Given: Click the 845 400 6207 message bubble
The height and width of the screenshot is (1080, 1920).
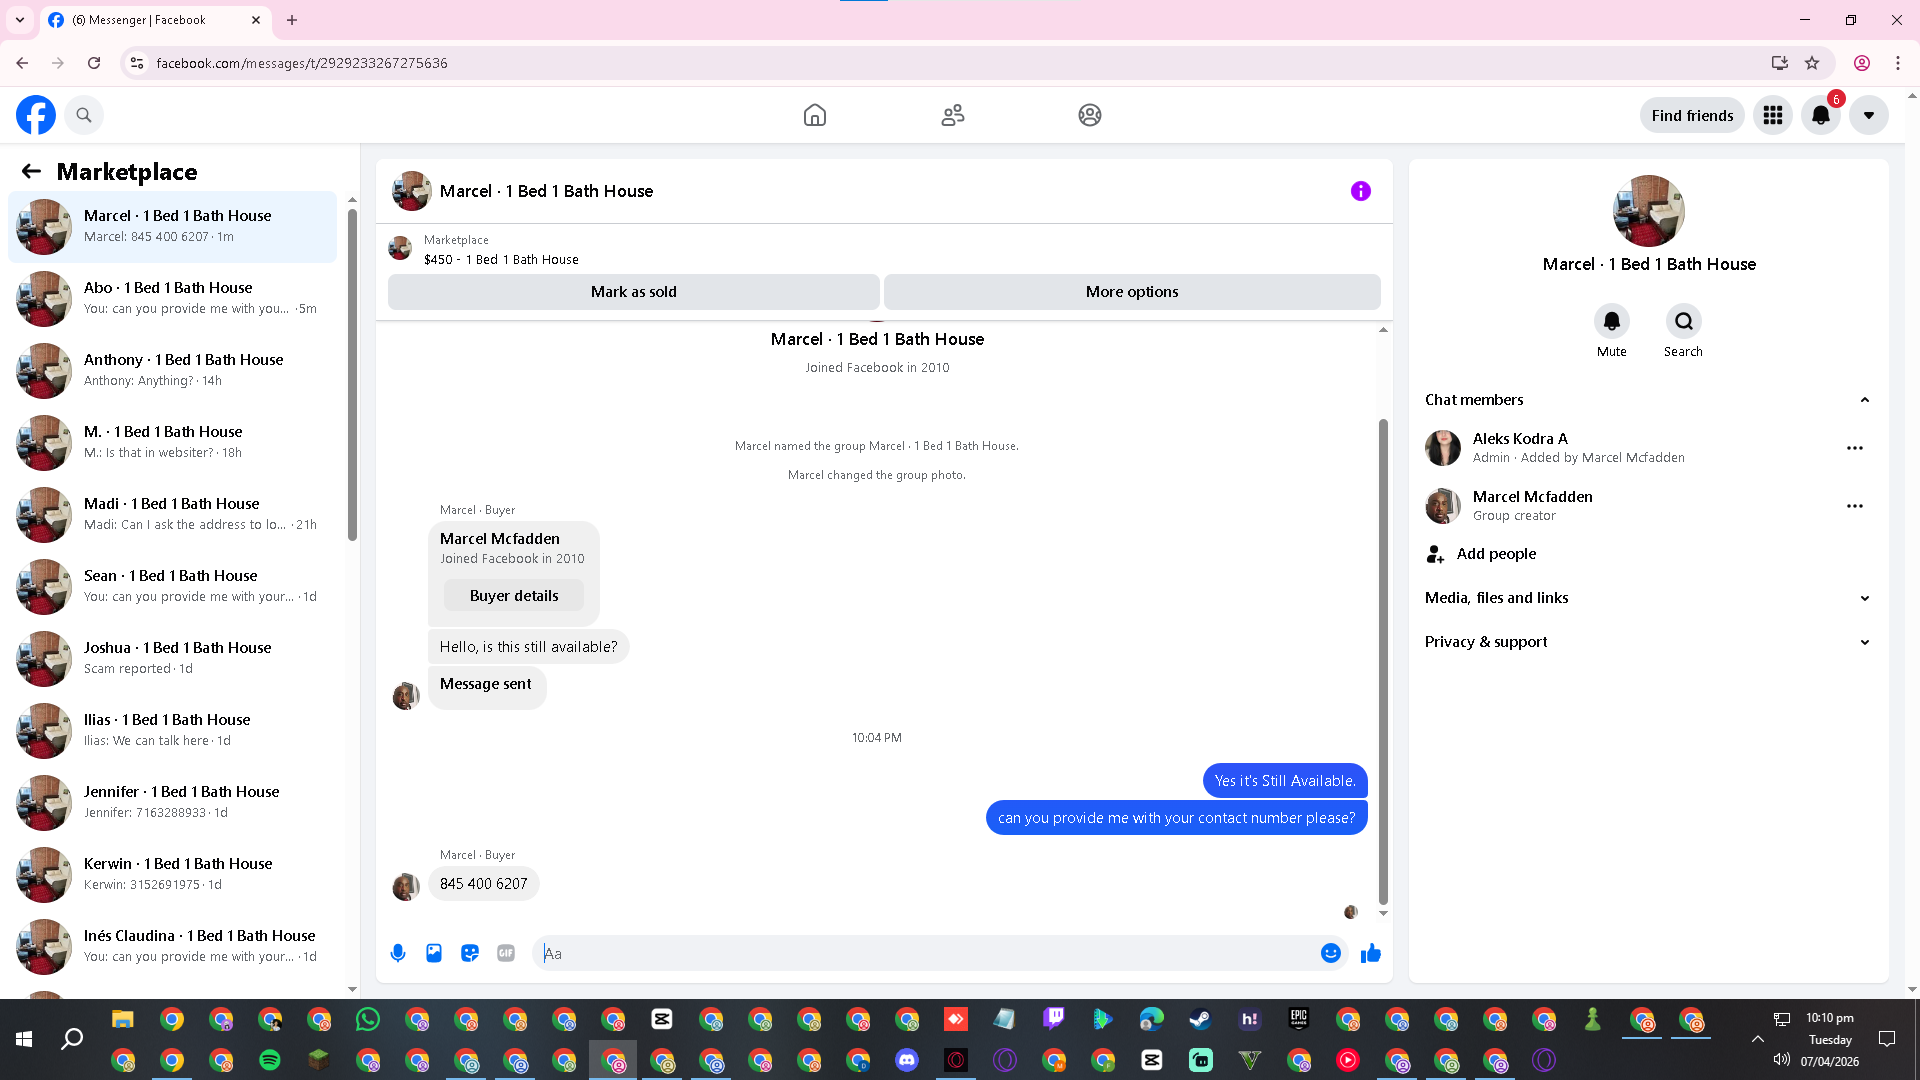Looking at the screenshot, I should click(484, 884).
